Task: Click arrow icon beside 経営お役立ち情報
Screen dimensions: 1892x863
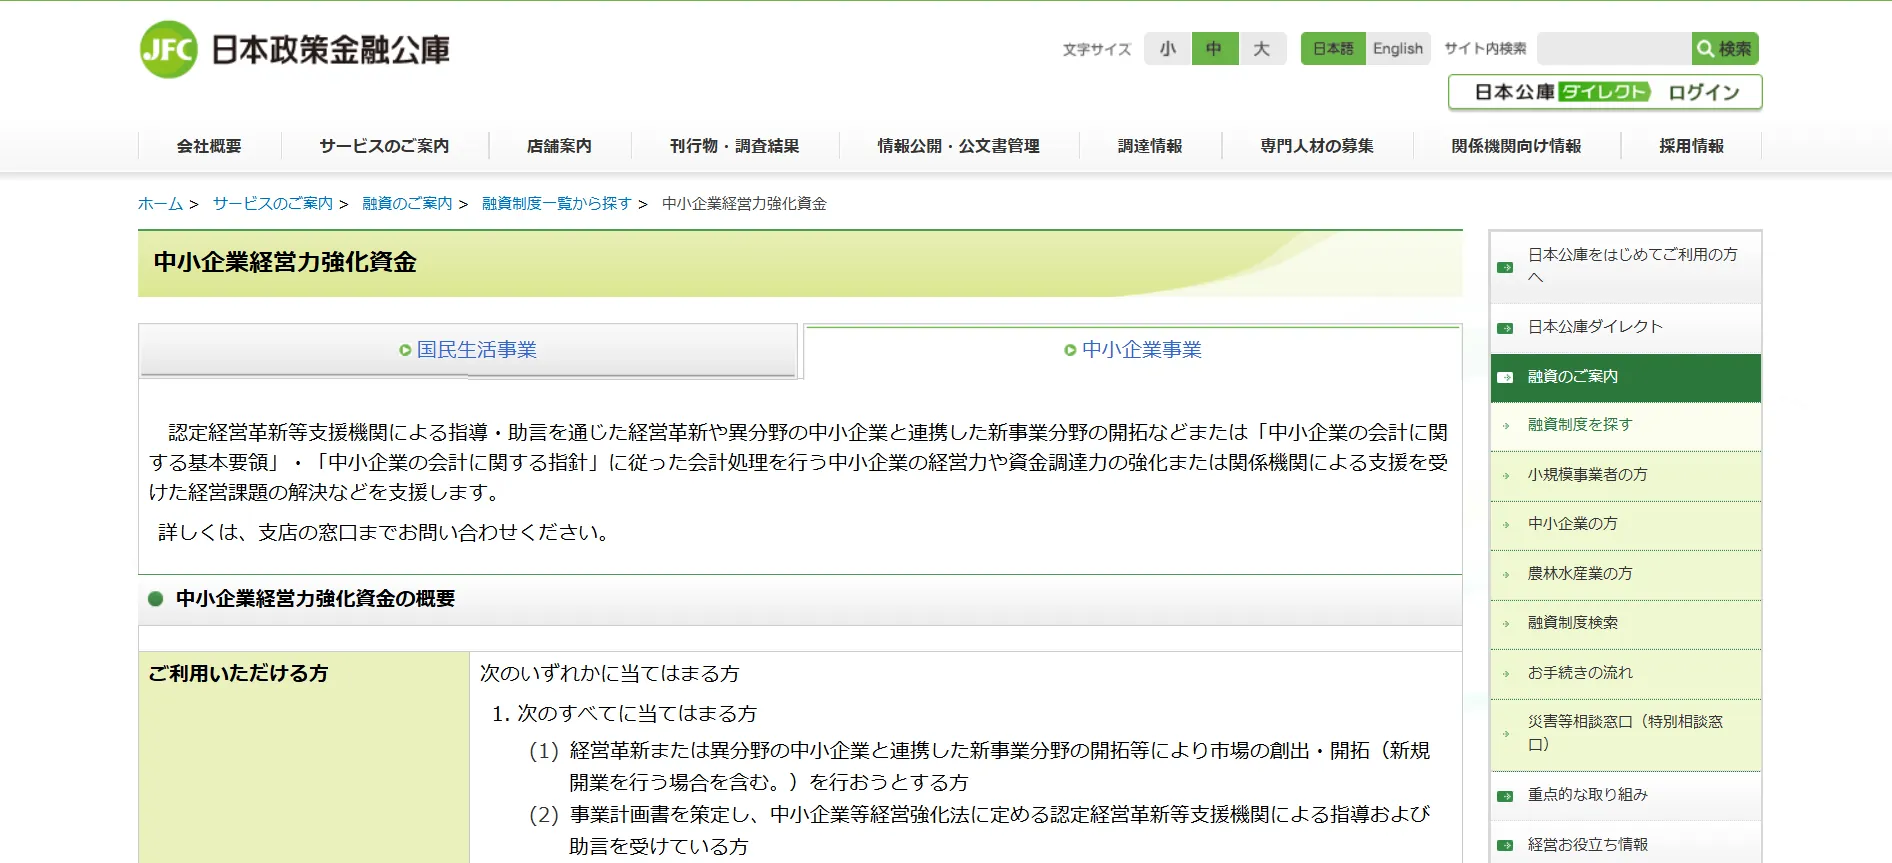Action: click(x=1505, y=846)
